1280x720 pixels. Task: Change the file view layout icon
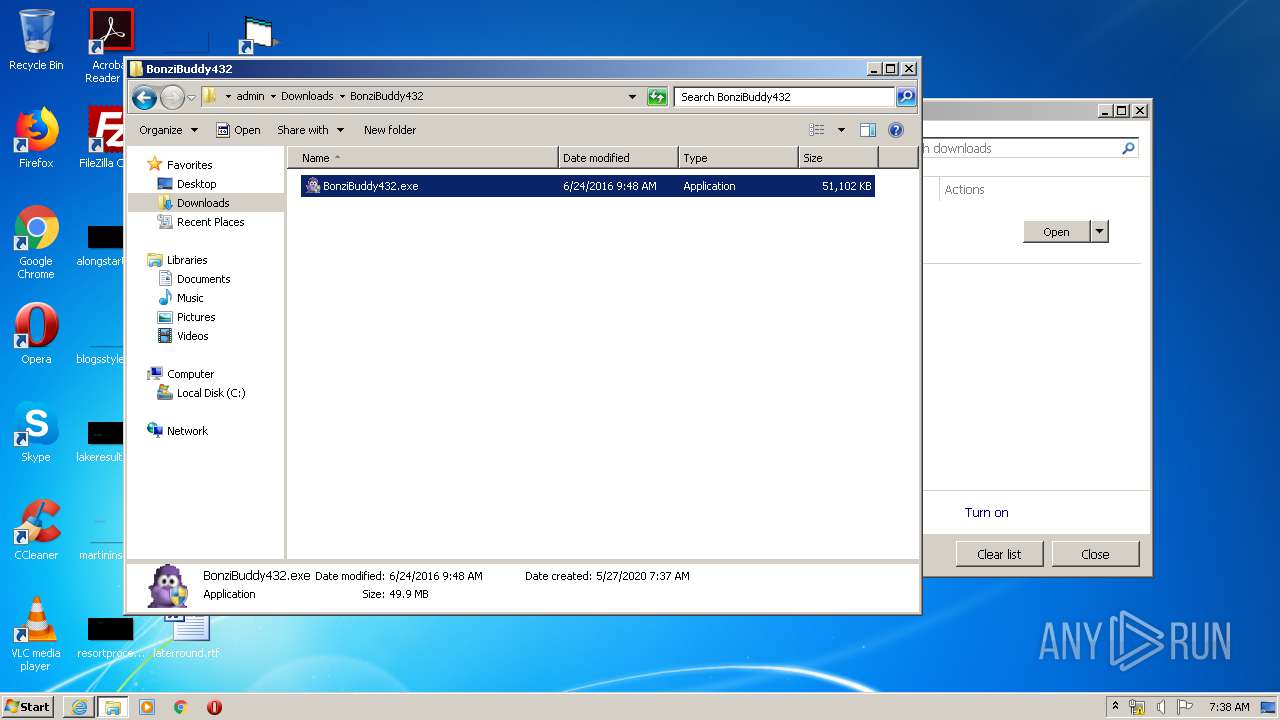[817, 130]
